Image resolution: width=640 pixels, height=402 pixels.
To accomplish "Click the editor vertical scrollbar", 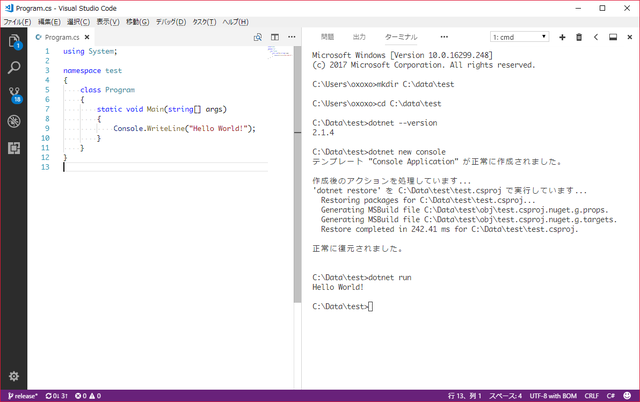I will coord(298,175).
